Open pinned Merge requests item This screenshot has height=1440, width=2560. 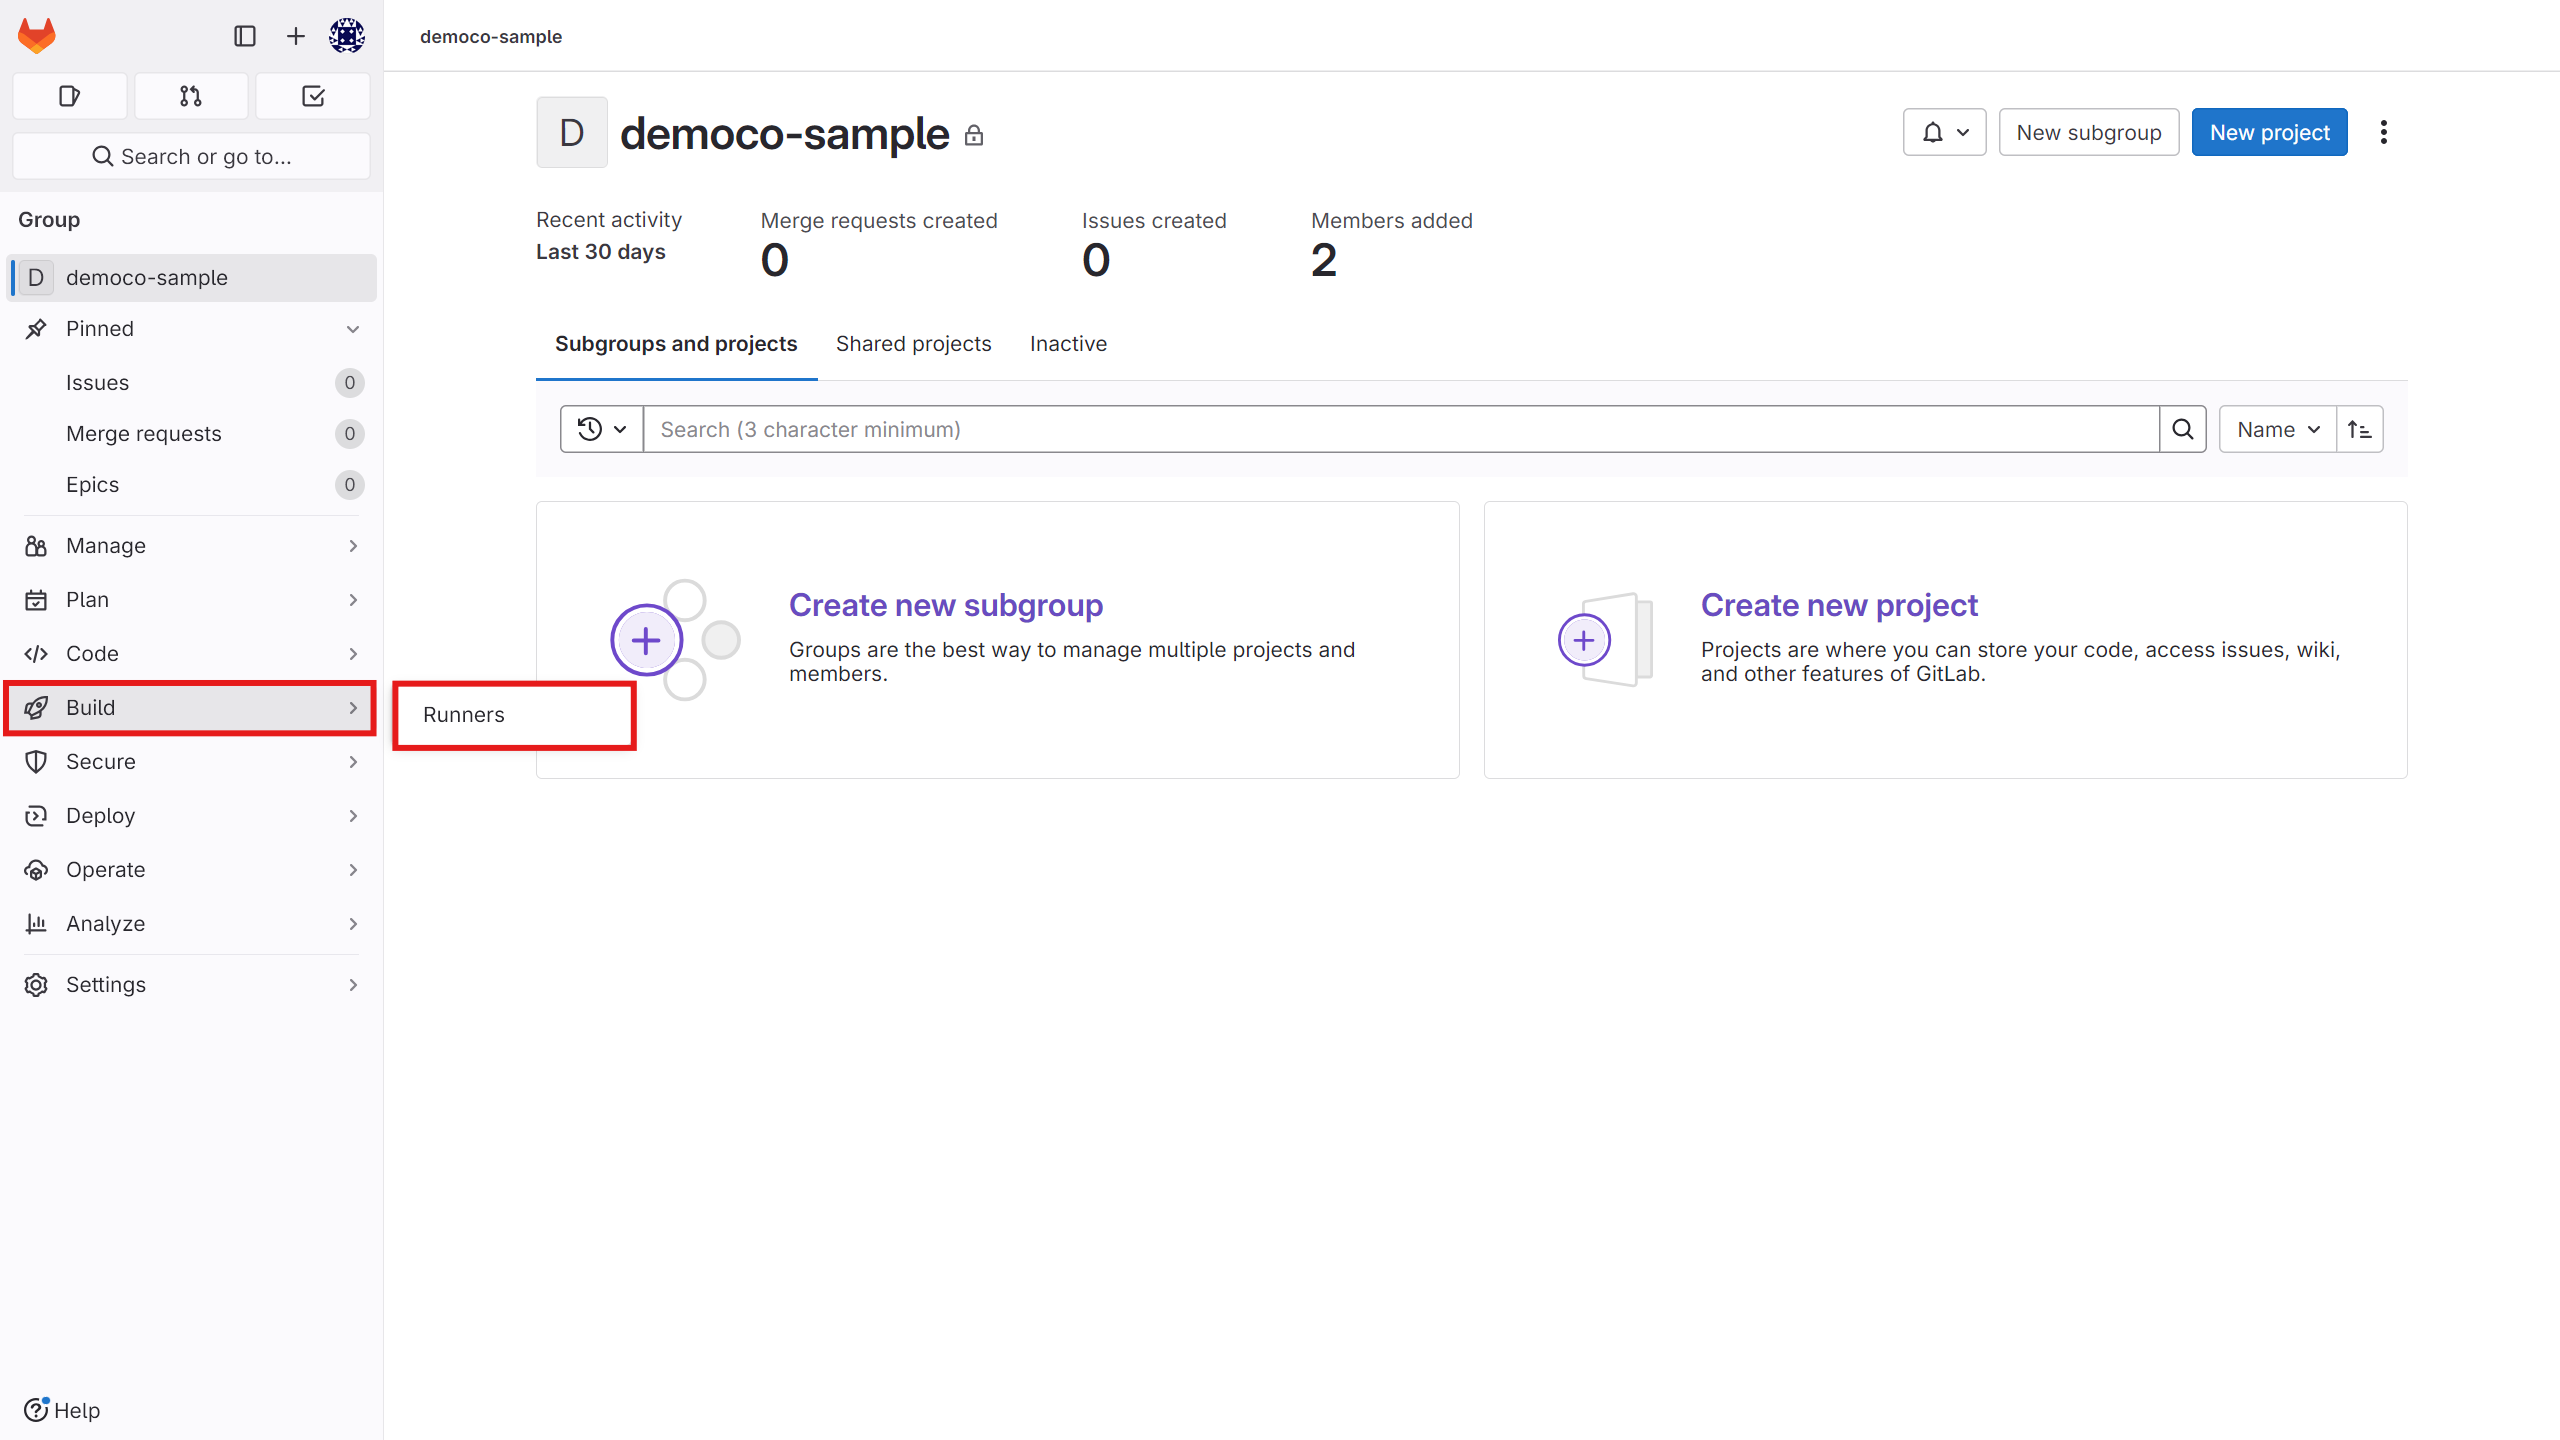[192, 434]
